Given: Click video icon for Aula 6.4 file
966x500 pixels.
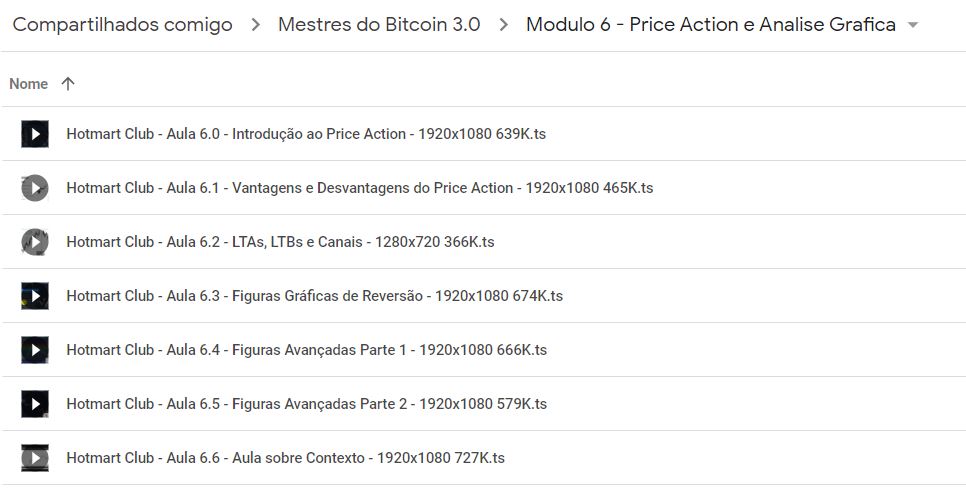Looking at the screenshot, I should coord(35,350).
